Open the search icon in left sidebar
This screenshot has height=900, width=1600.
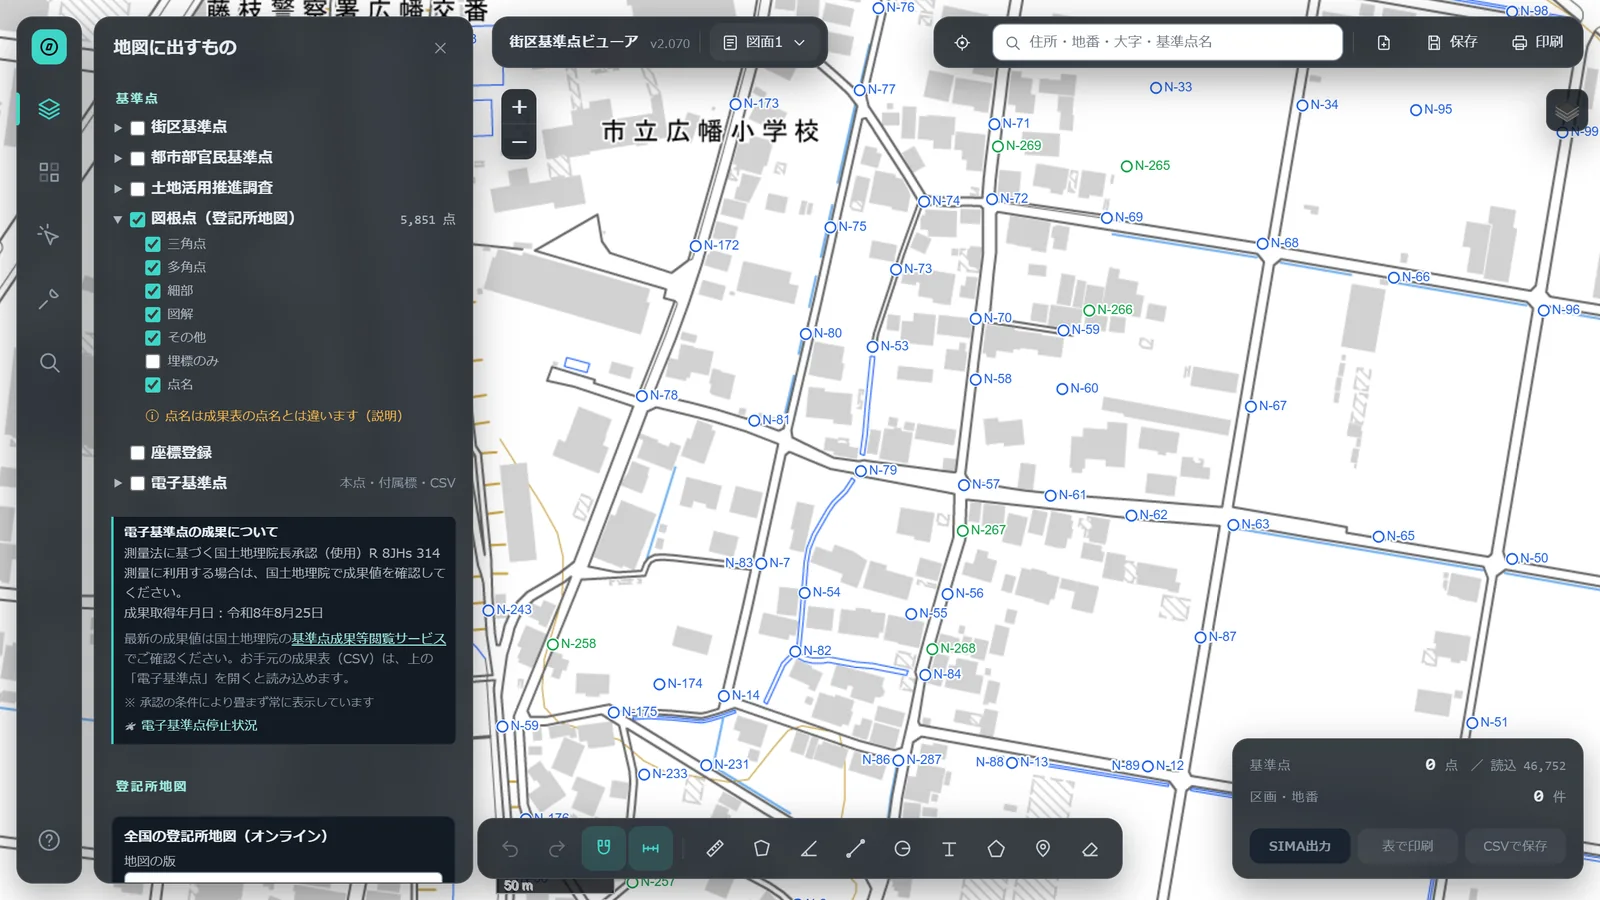click(49, 362)
